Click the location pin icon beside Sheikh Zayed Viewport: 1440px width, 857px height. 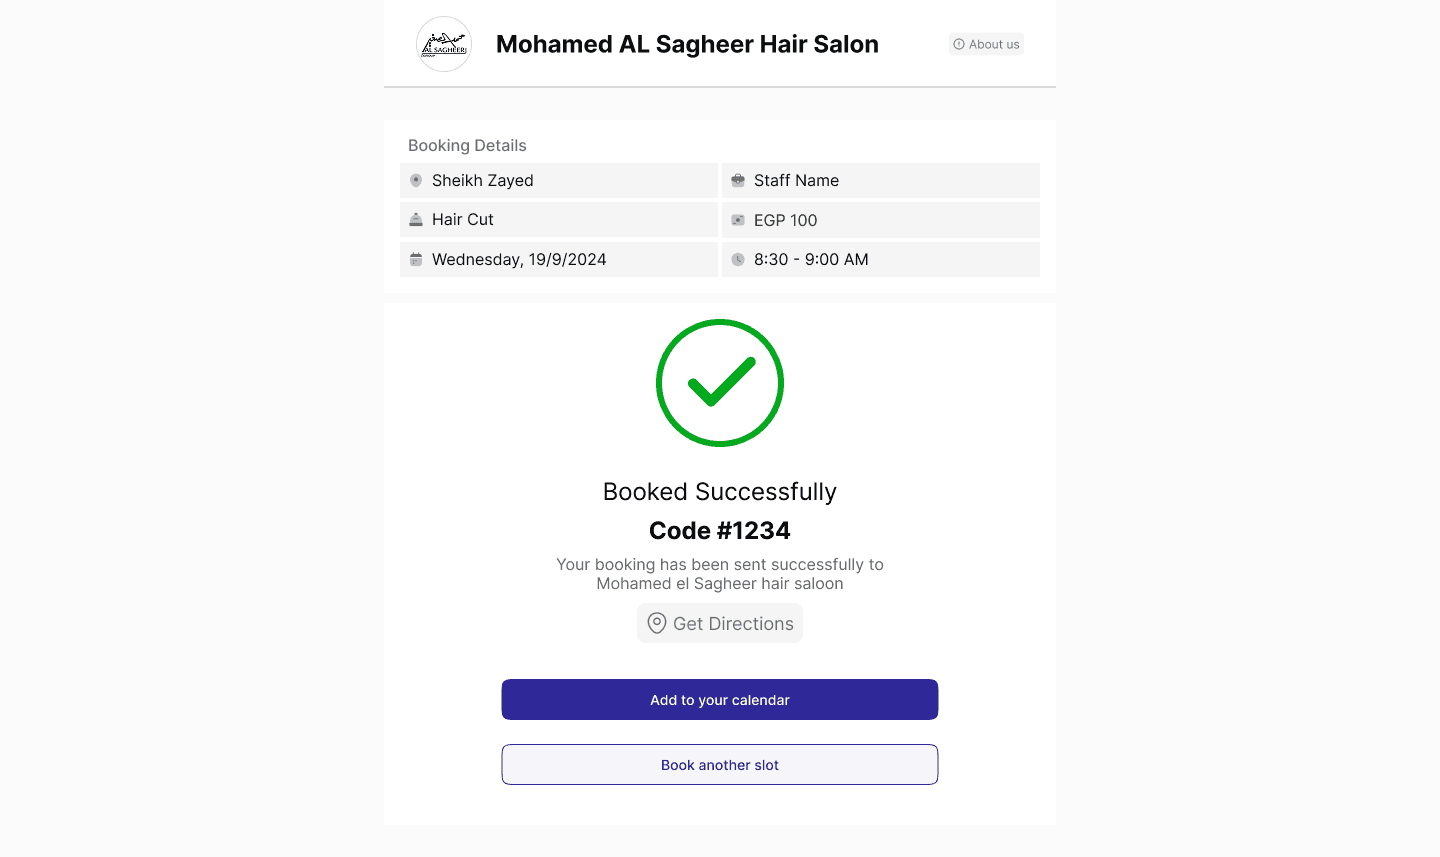pyautogui.click(x=416, y=180)
